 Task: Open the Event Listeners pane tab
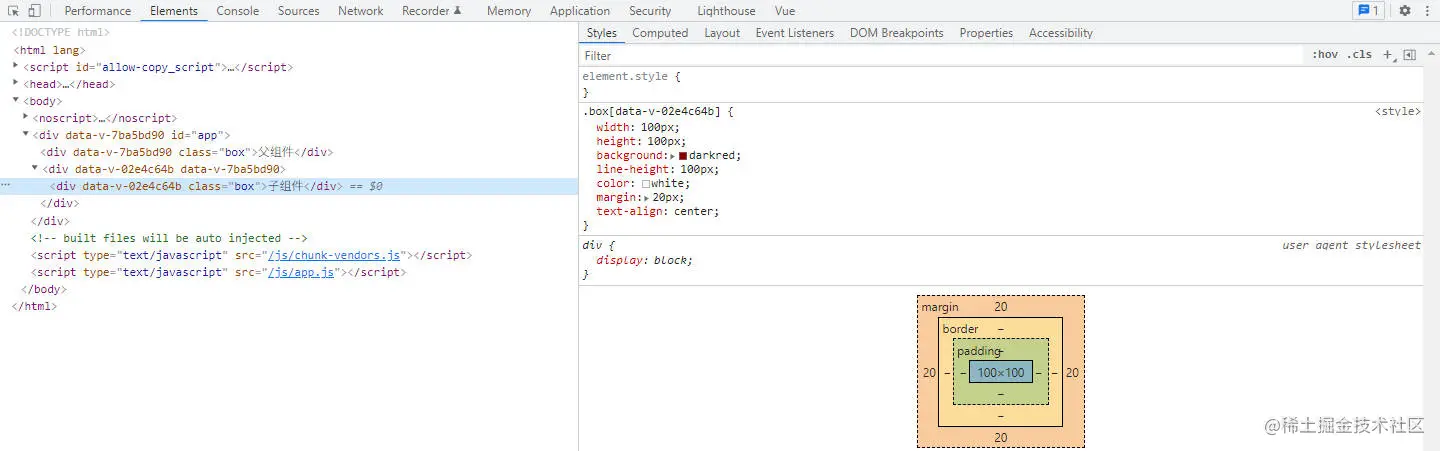click(795, 33)
